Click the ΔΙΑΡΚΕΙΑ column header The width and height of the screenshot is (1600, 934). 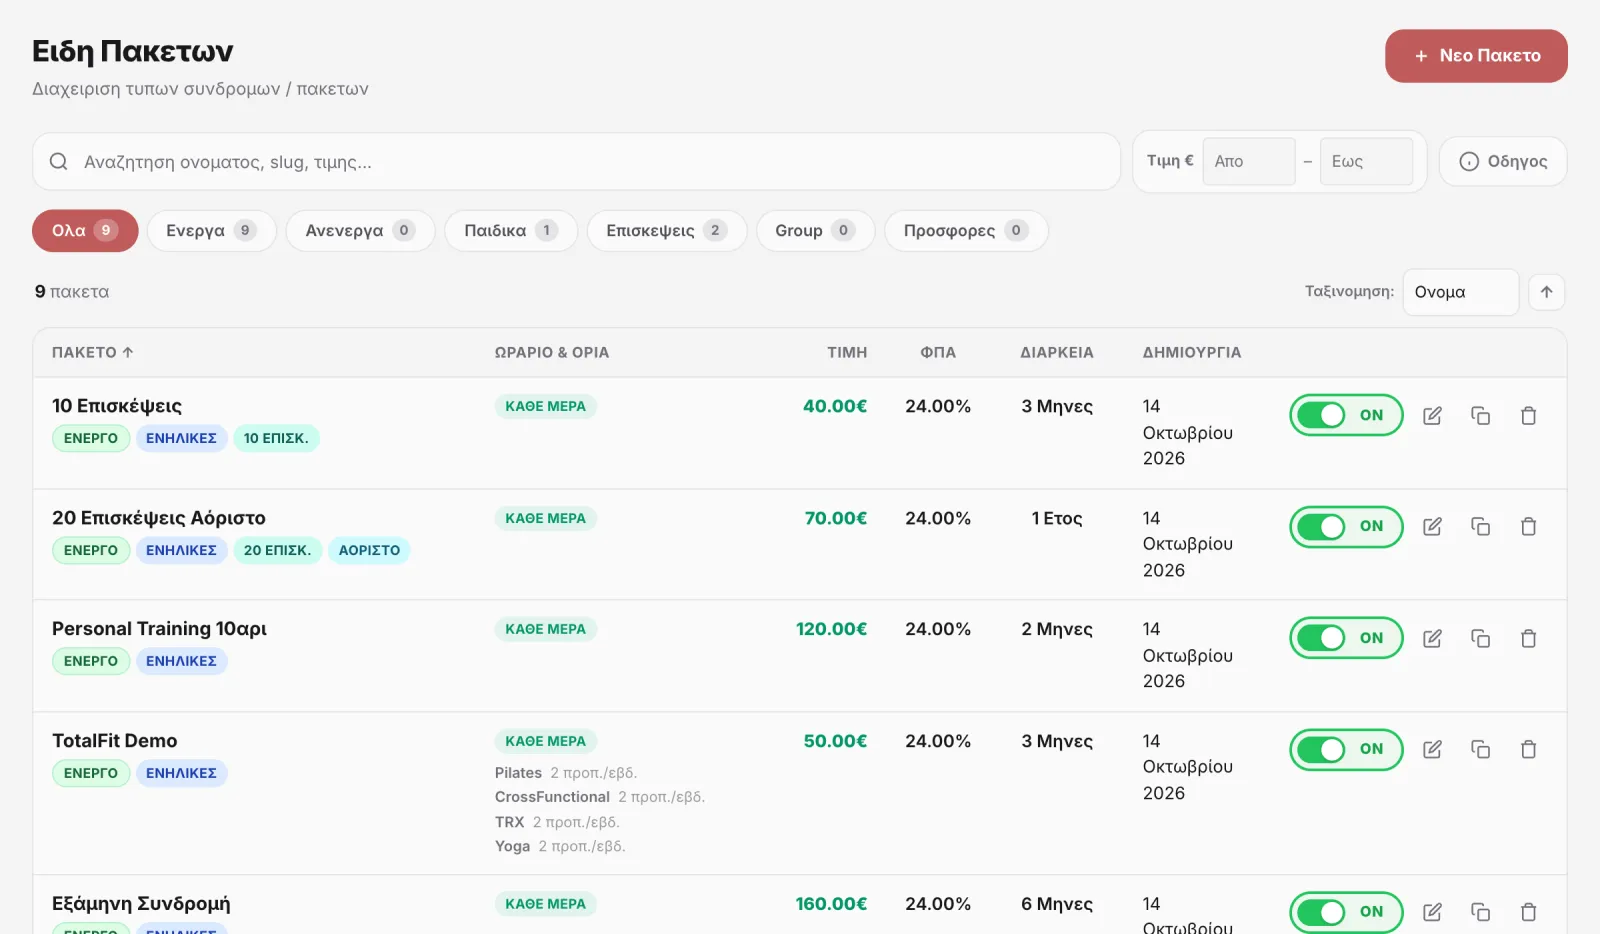(x=1056, y=352)
